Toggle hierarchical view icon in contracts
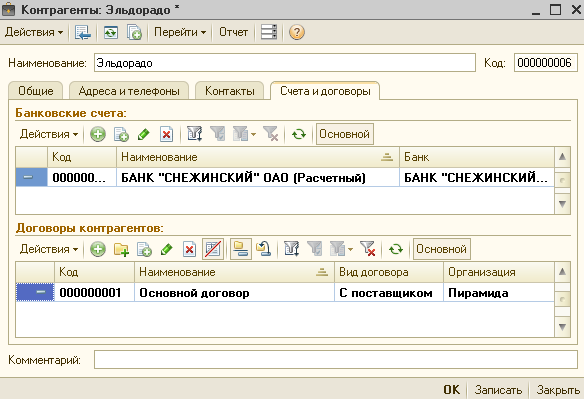This screenshot has height=399, width=584. 241,249
